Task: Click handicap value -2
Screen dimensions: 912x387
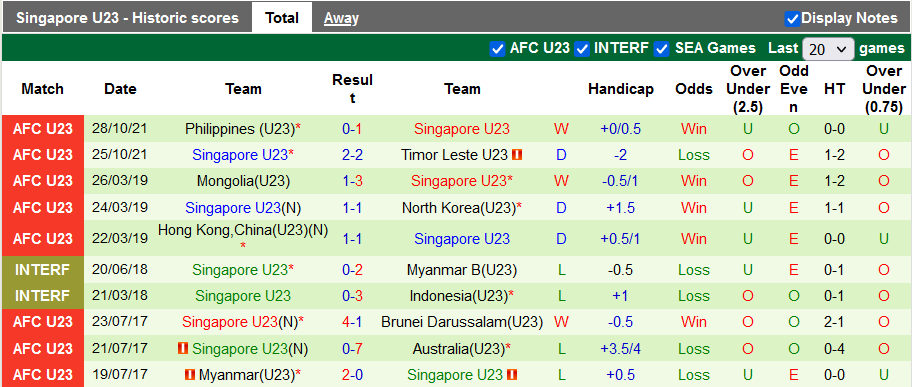Action: tap(621, 155)
